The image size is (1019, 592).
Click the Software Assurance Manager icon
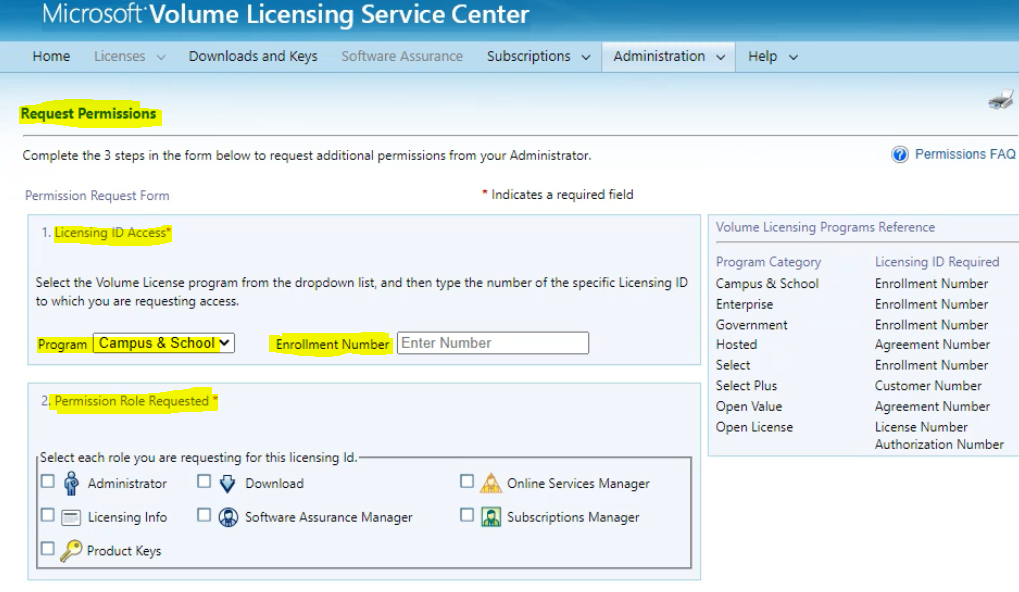click(x=228, y=517)
